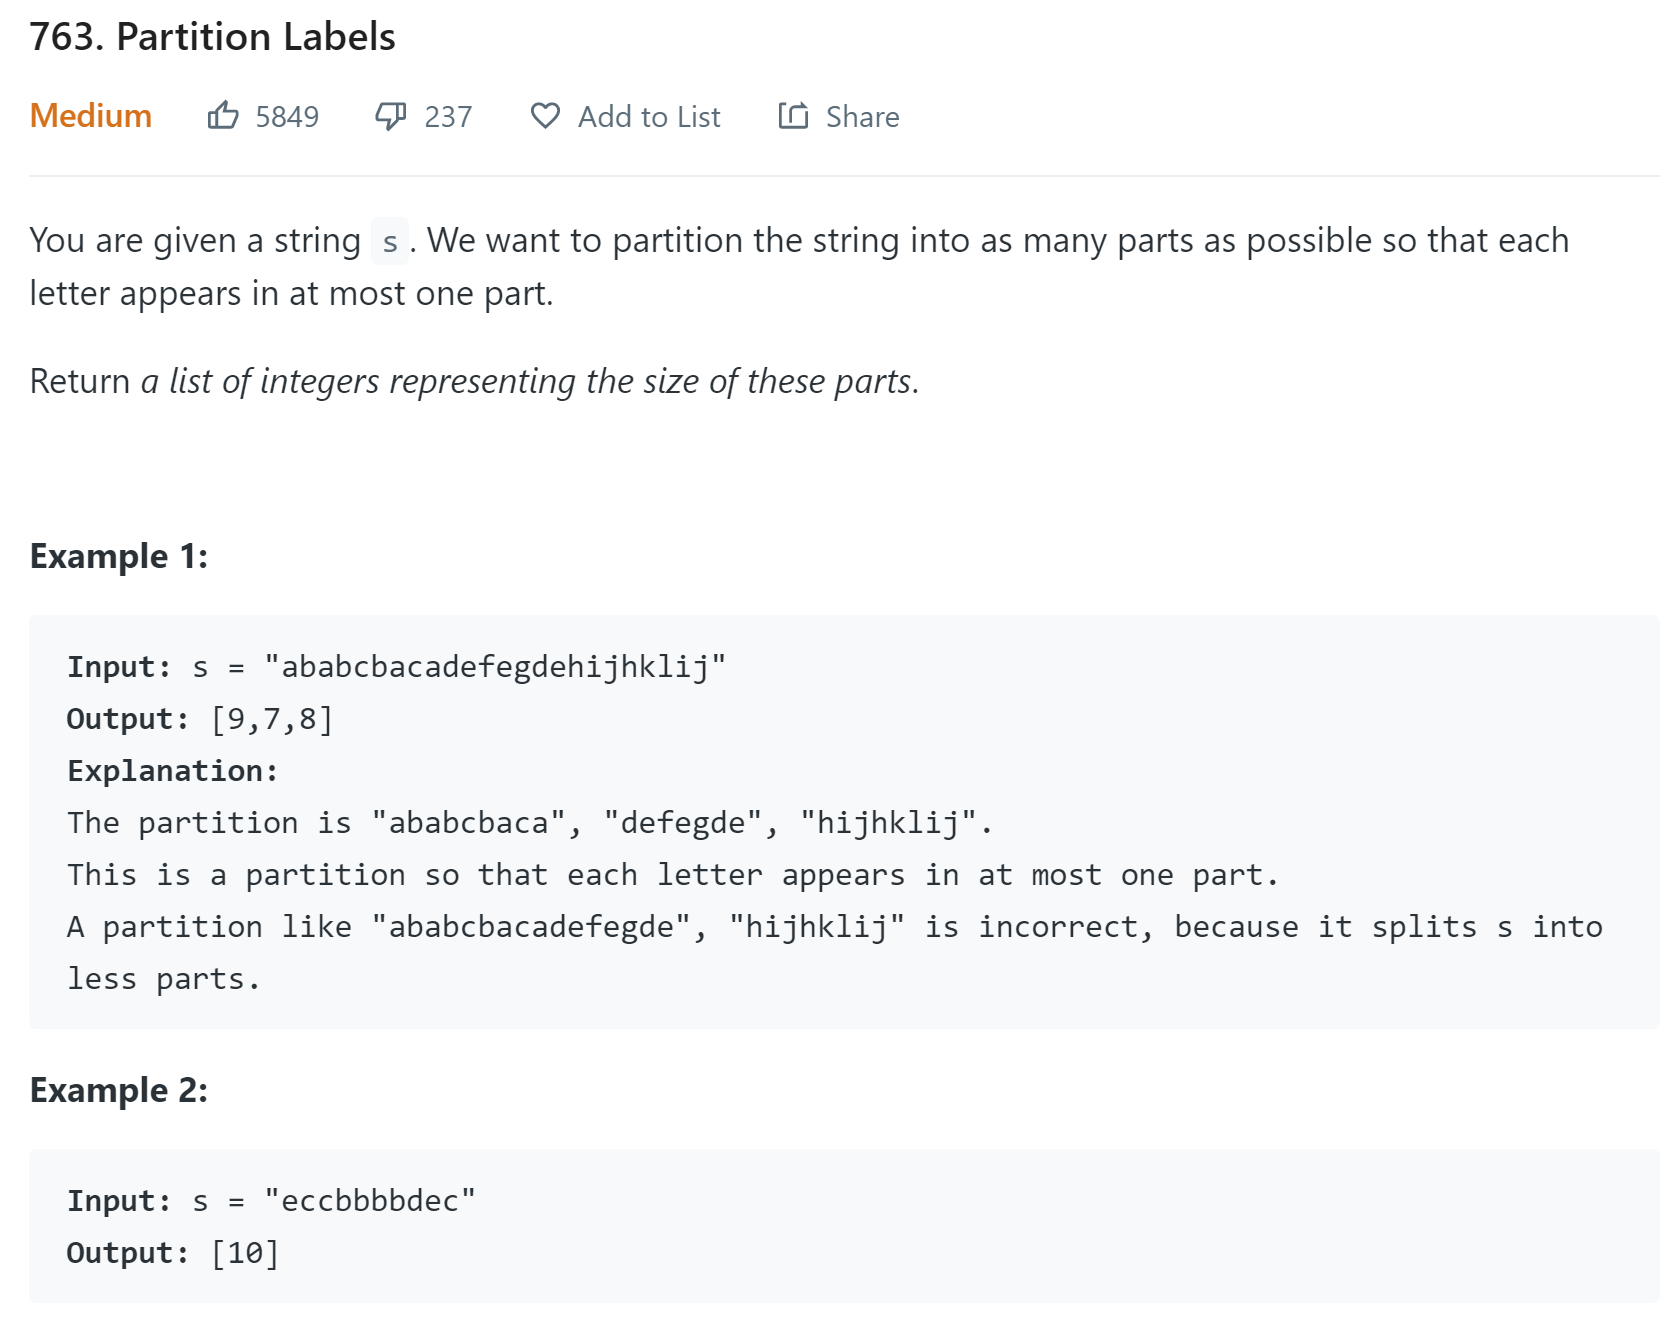Click the inline code s in description
Viewport: 1672px width, 1317px height.
[390, 241]
